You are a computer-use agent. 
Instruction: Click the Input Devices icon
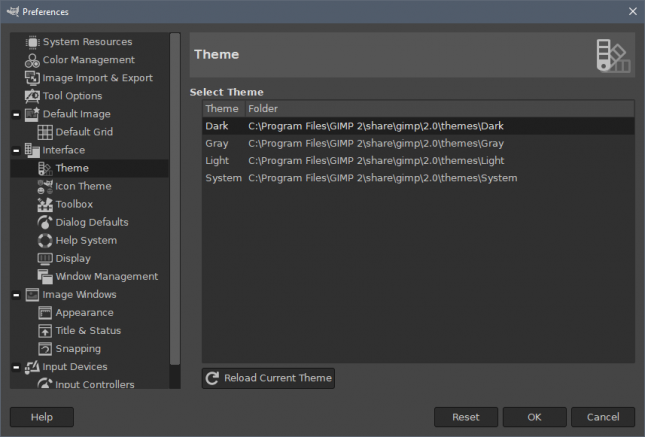(32, 367)
